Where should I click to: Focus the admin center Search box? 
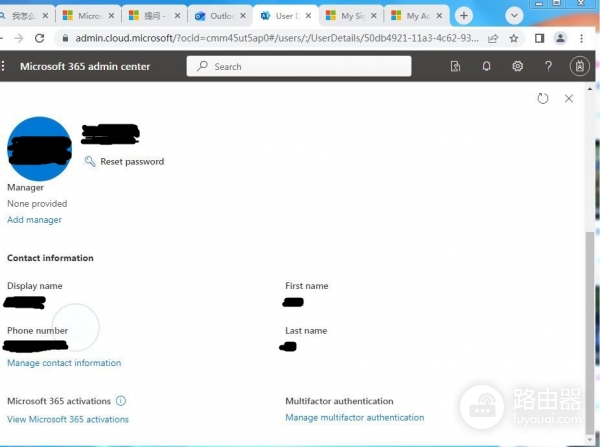[299, 66]
